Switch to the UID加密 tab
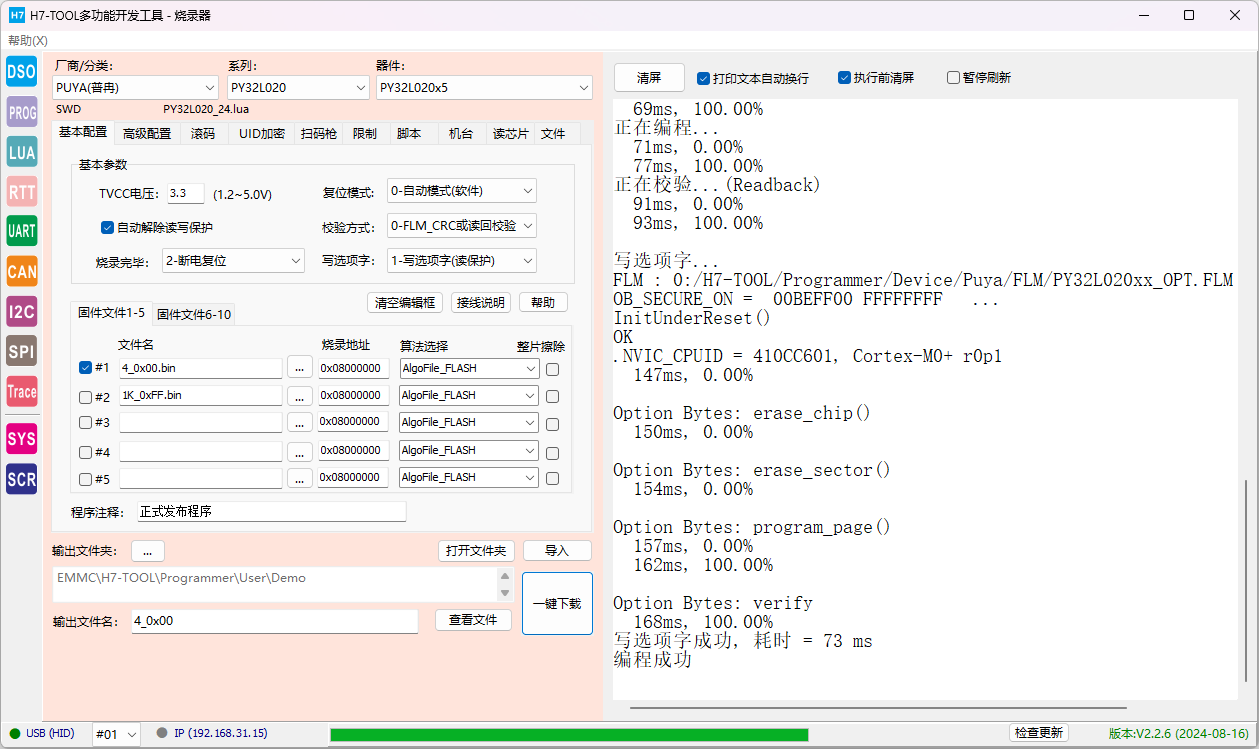 (x=262, y=133)
